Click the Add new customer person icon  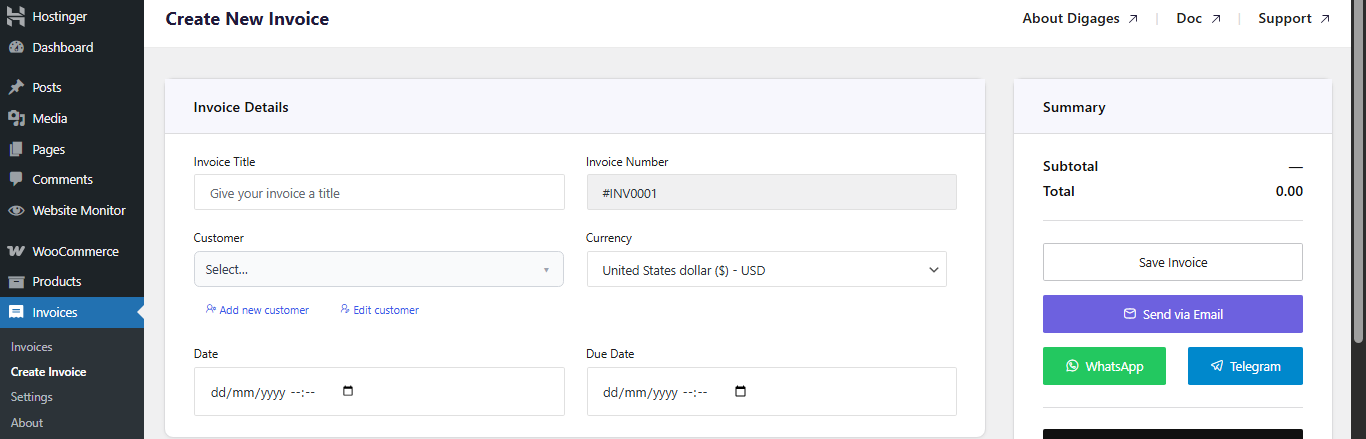[211, 309]
